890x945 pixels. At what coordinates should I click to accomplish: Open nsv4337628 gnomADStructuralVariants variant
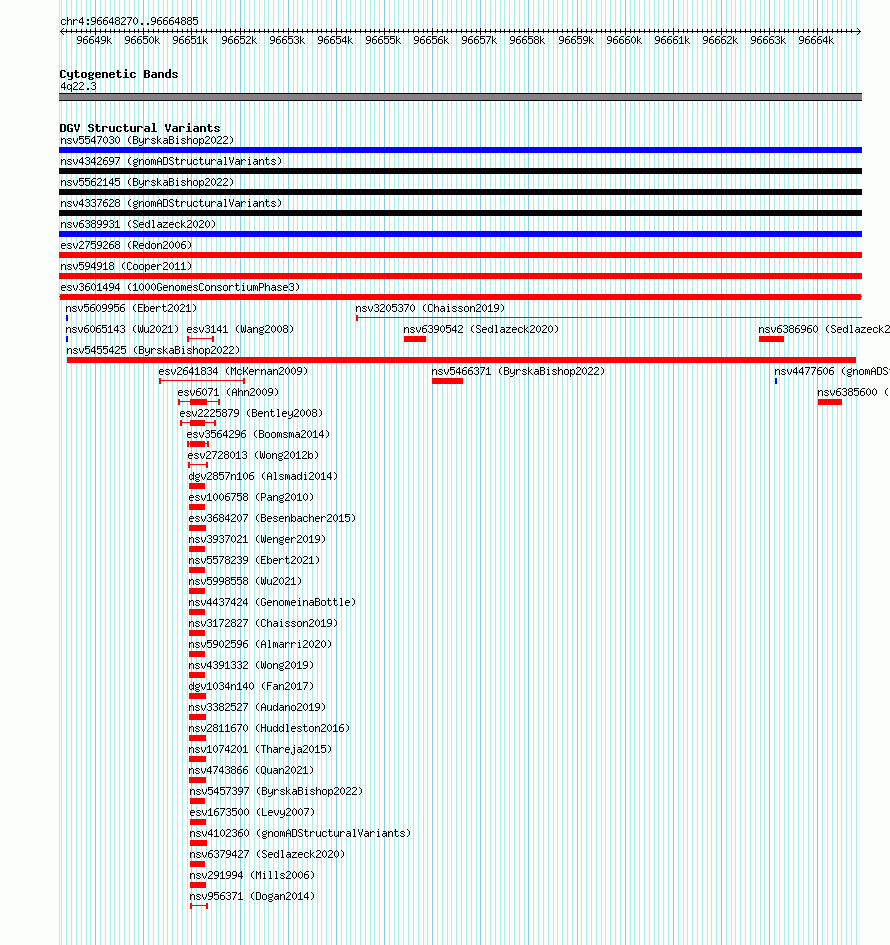coord(171,204)
